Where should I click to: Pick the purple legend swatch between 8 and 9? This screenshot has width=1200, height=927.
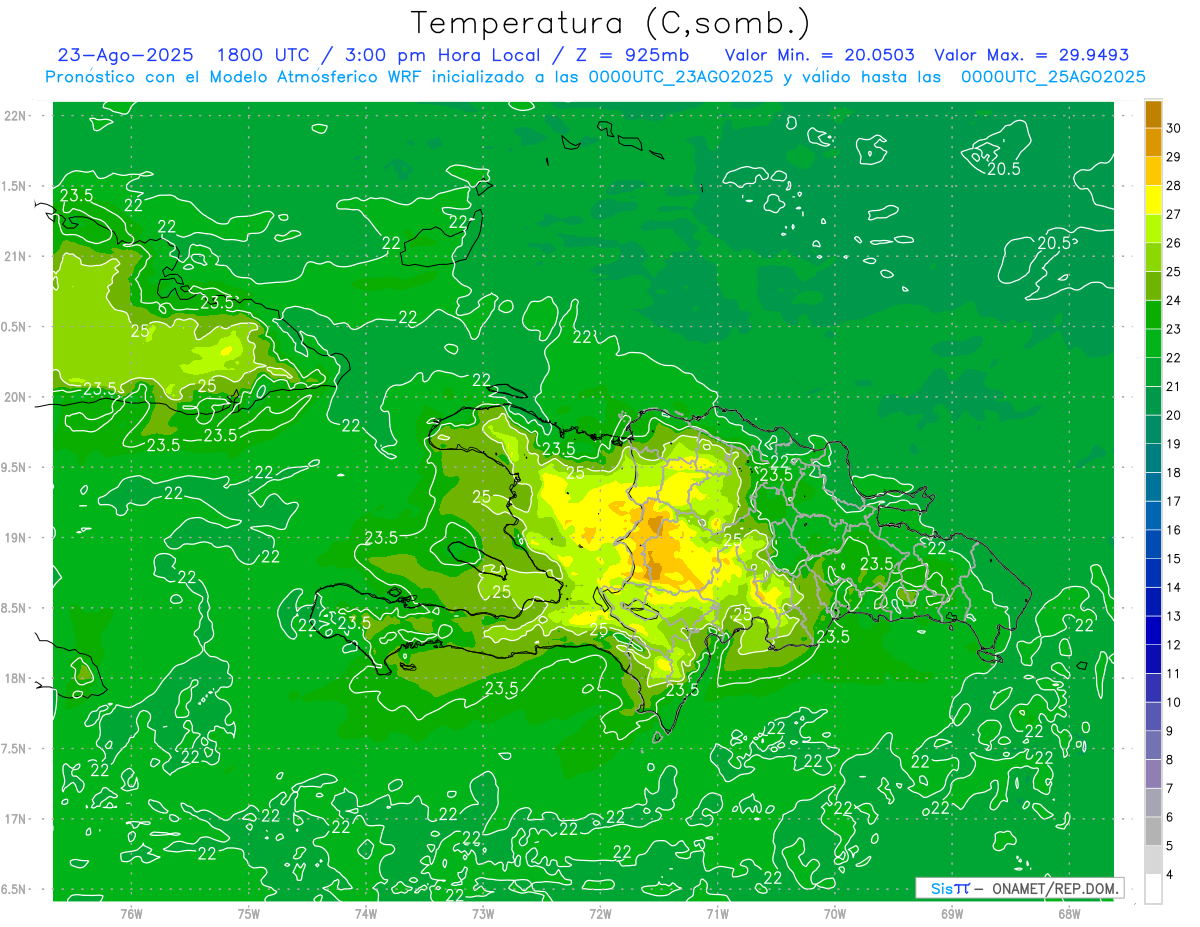click(1153, 745)
